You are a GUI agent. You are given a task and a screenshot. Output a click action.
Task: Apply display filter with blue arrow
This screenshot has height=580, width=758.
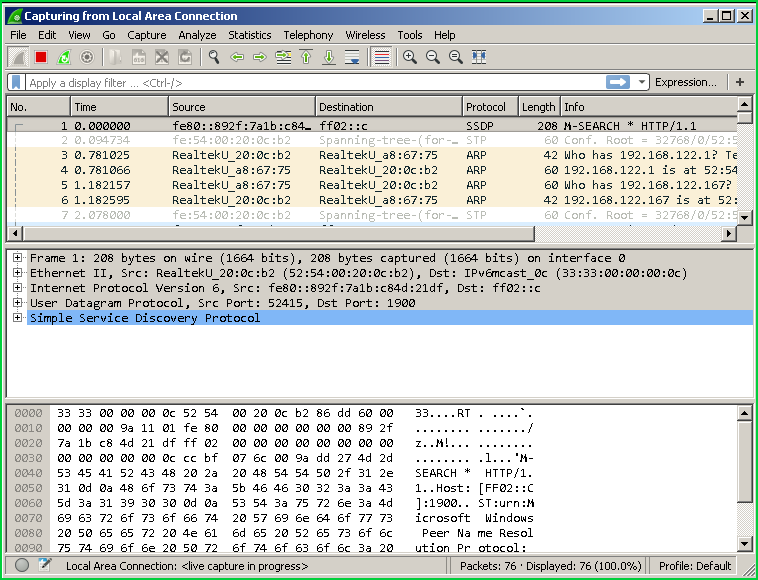click(618, 83)
